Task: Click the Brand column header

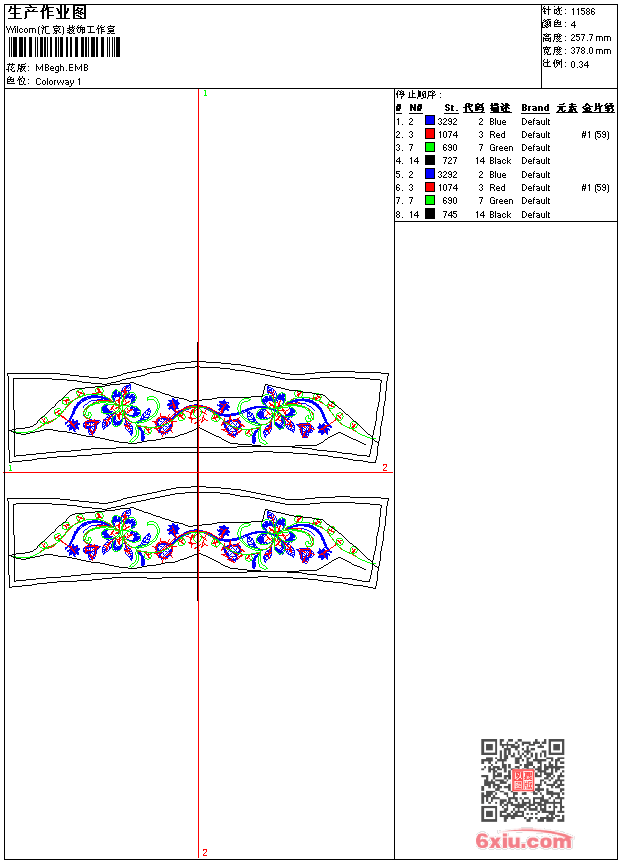Action: (x=535, y=108)
